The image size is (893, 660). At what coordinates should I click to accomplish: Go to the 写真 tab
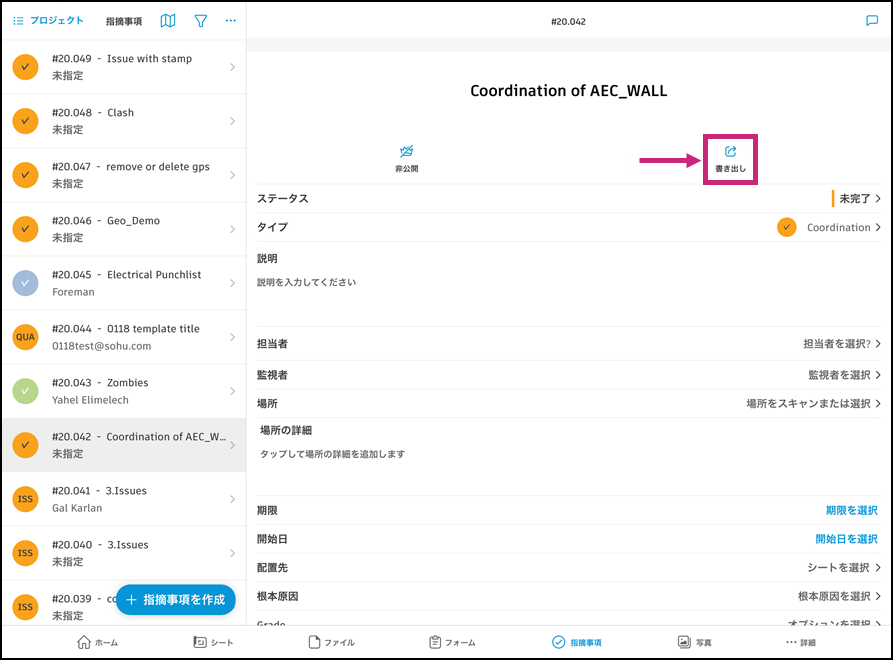pyautogui.click(x=694, y=642)
